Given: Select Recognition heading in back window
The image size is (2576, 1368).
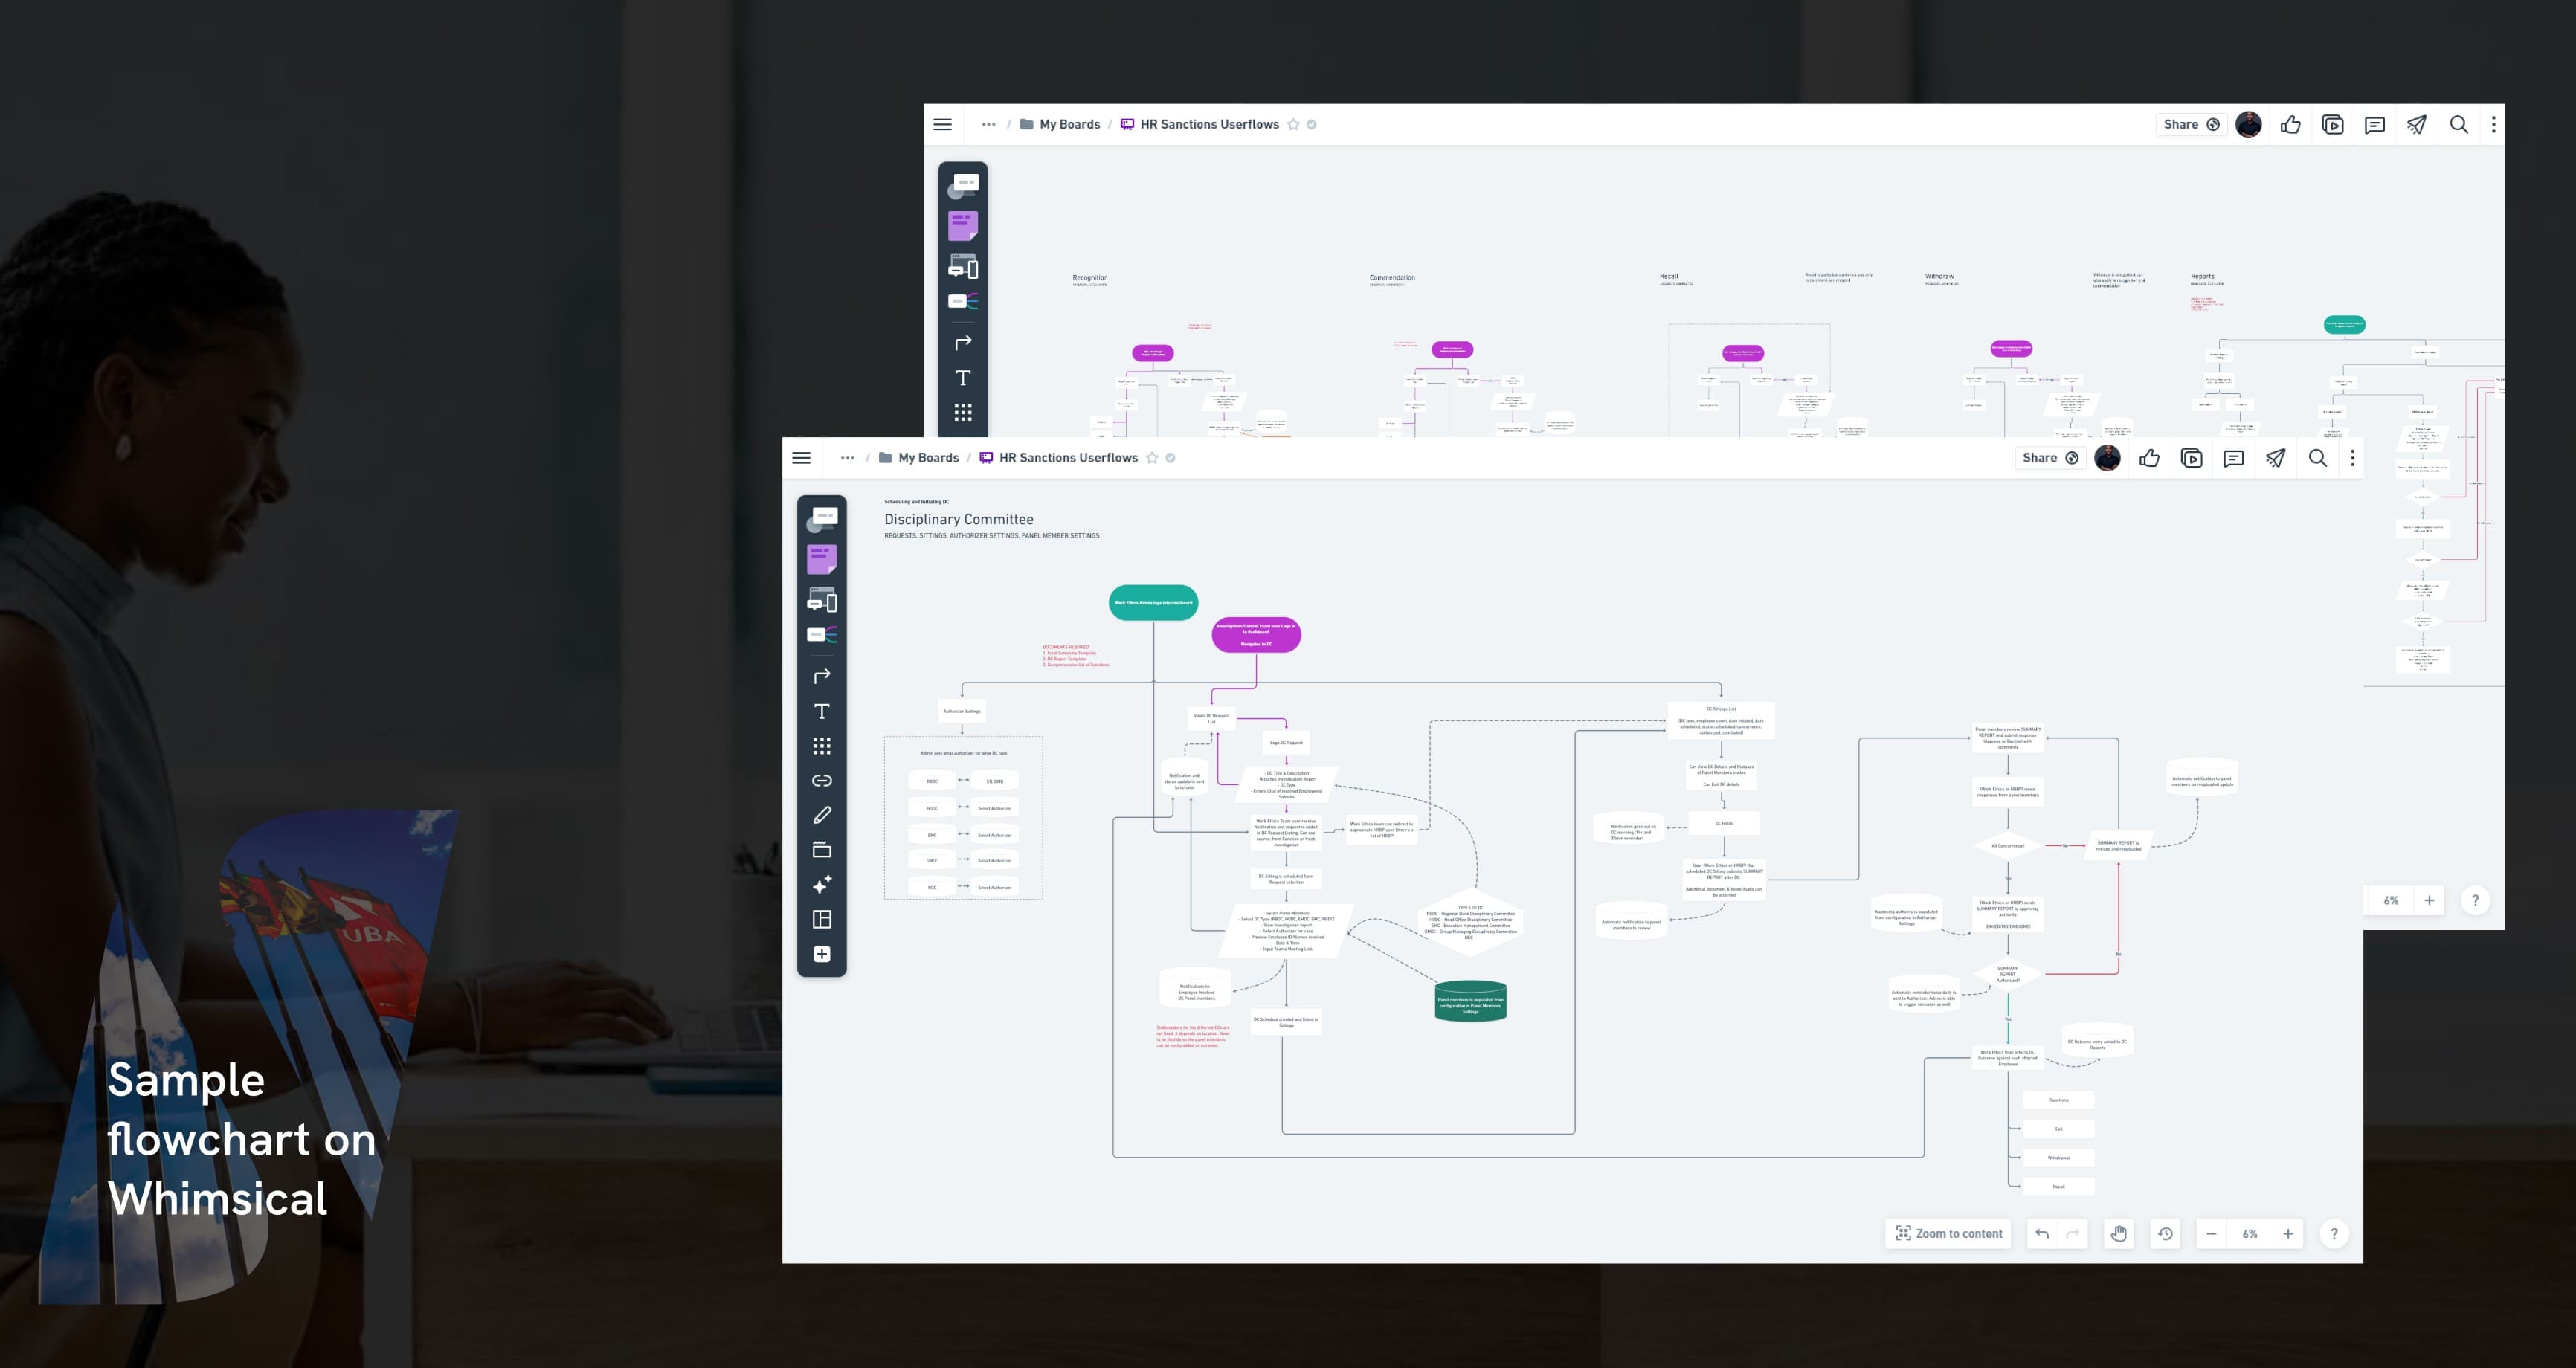Looking at the screenshot, I should tap(1089, 278).
